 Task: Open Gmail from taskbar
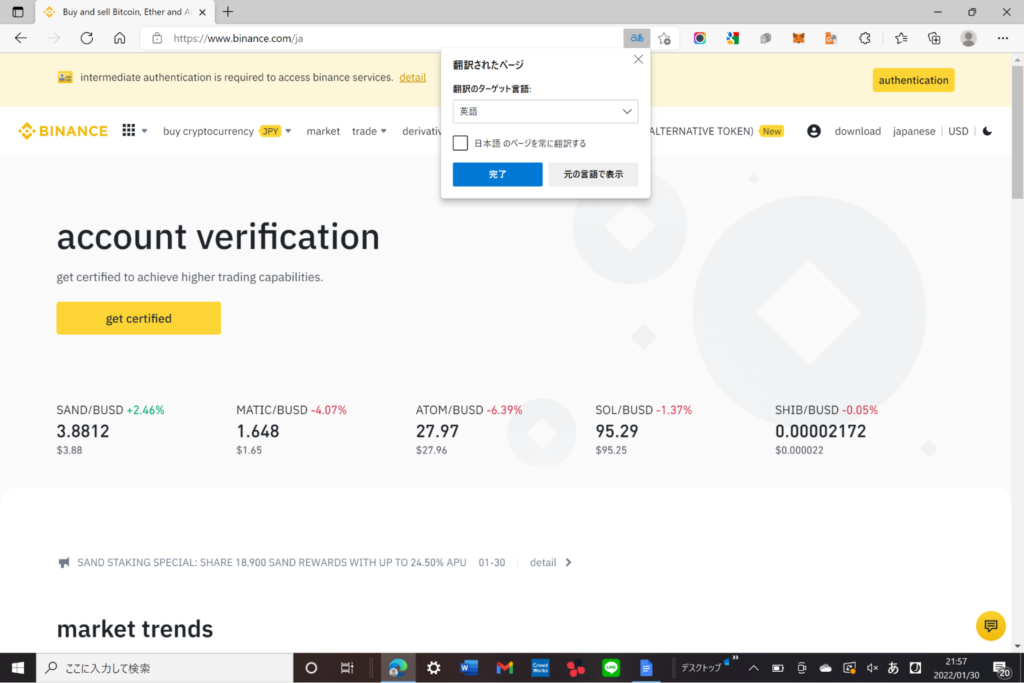pos(504,668)
